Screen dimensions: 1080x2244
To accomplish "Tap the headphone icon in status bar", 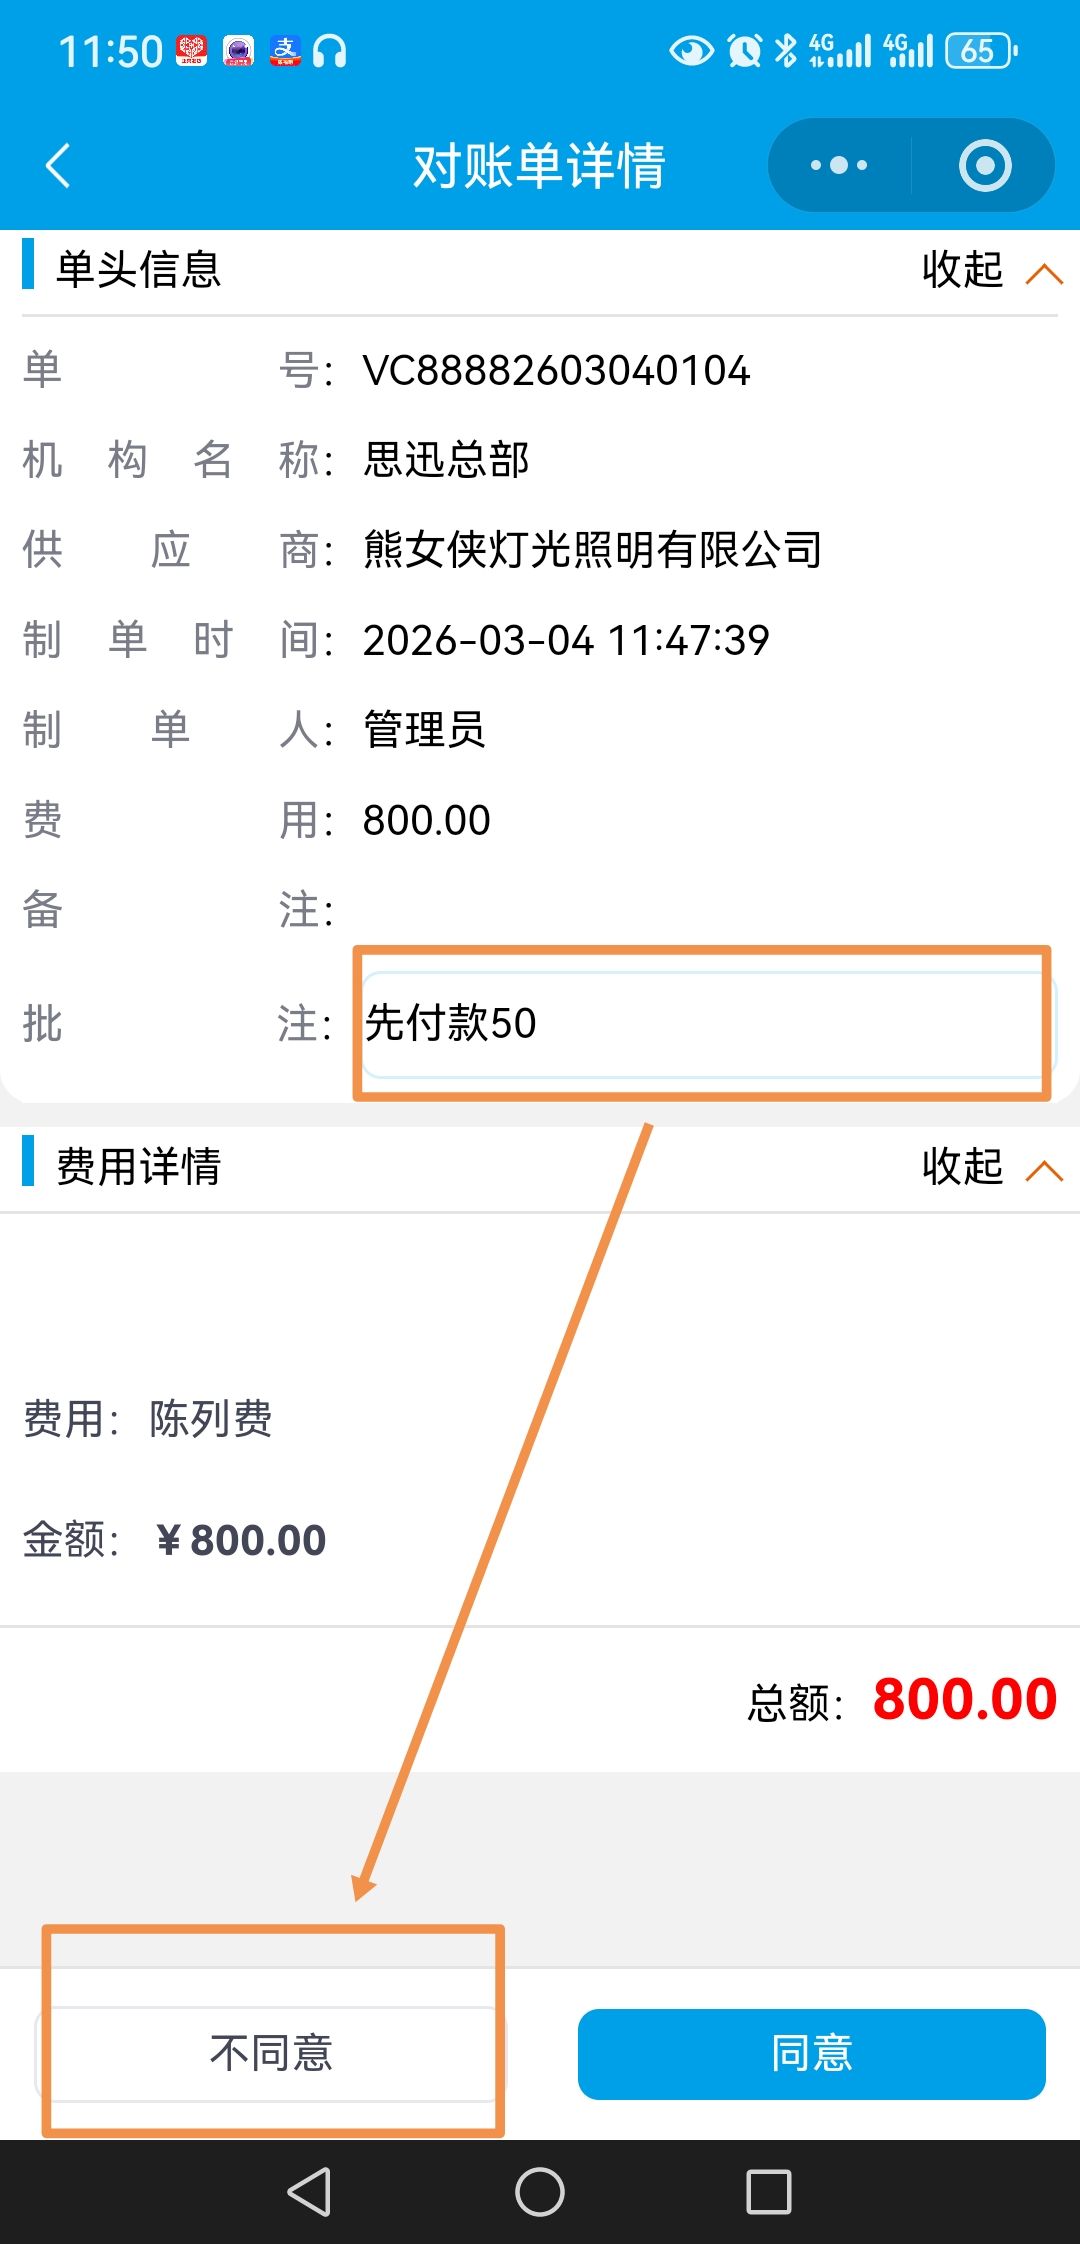I will pos(330,51).
